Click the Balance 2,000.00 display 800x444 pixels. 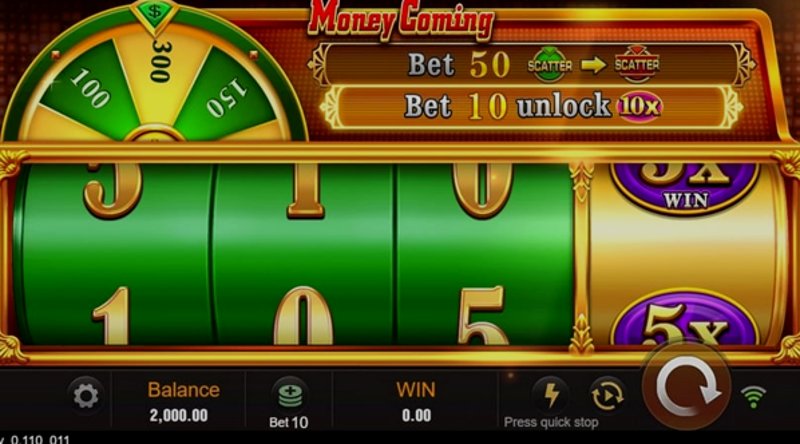[183, 402]
